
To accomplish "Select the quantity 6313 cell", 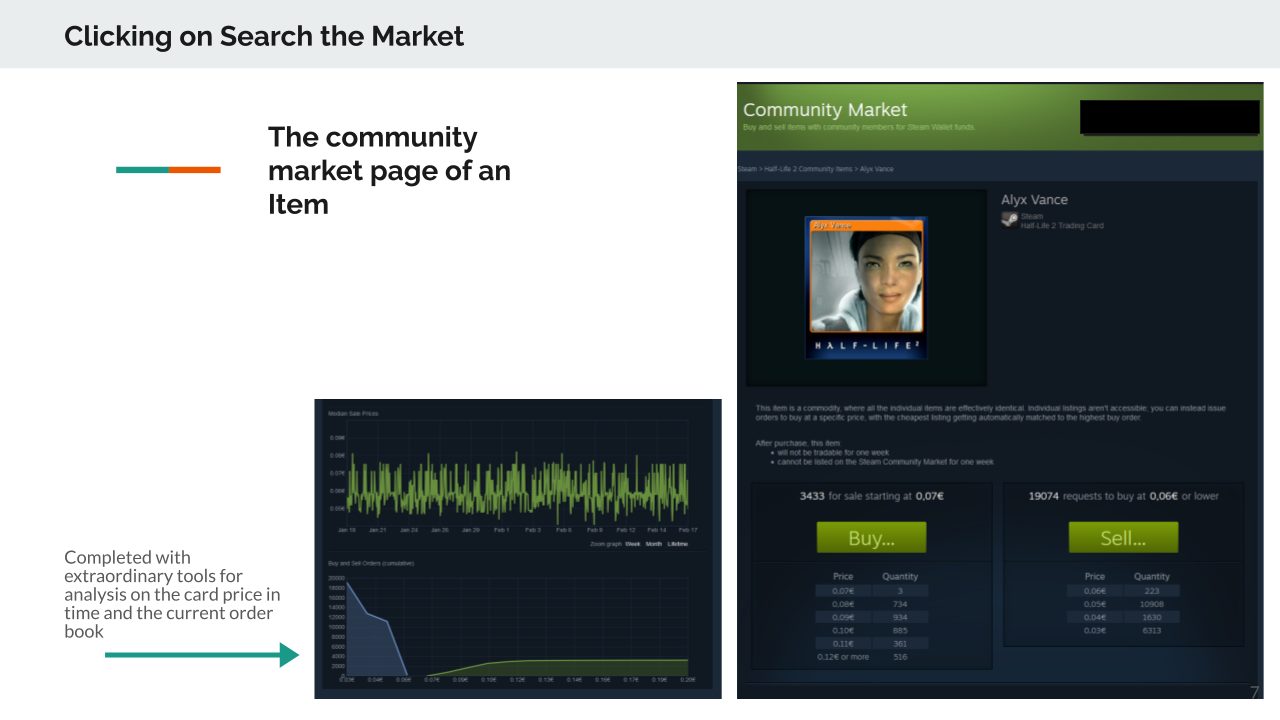I will pyautogui.click(x=1152, y=630).
